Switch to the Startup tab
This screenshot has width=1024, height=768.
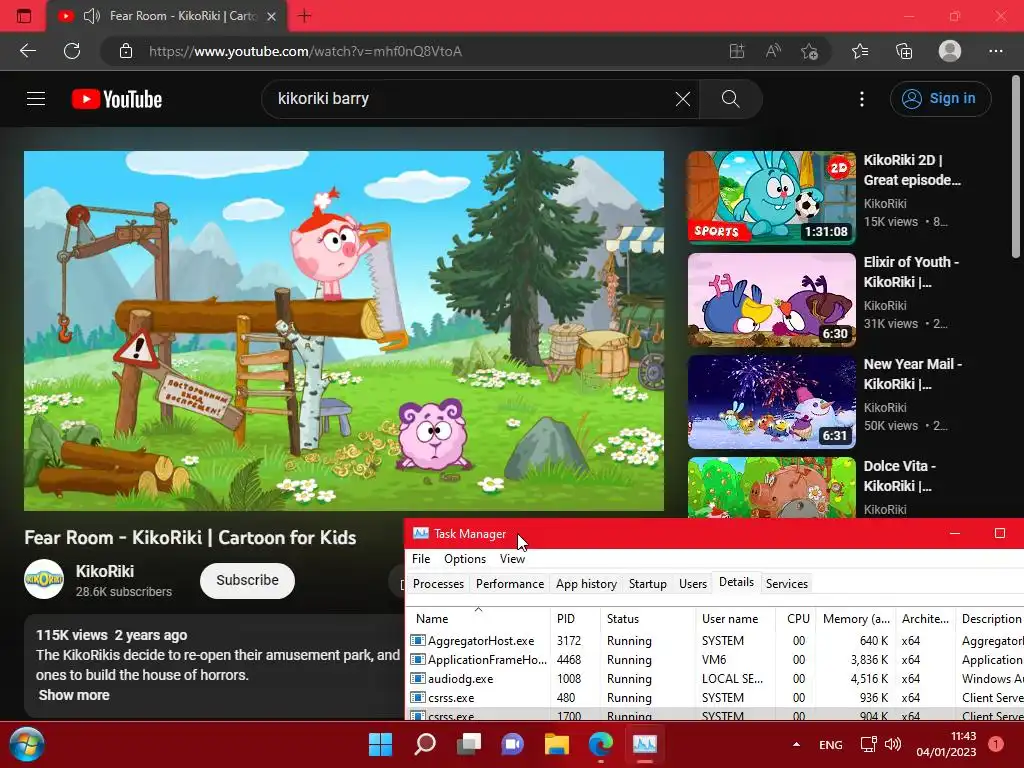[x=647, y=584]
